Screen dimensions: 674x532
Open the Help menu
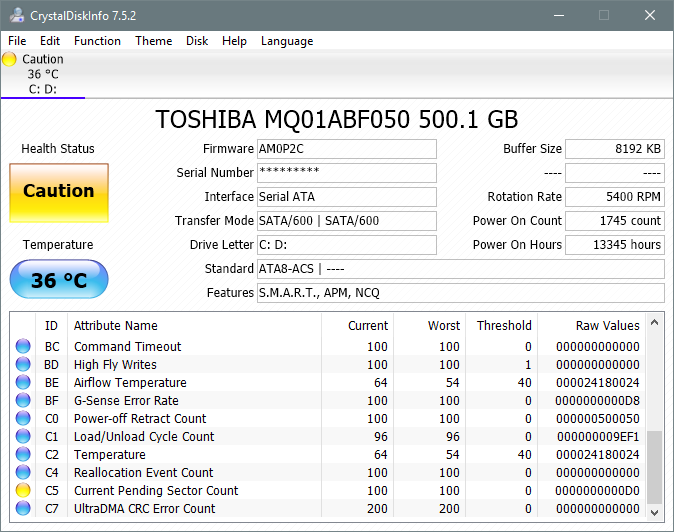[x=234, y=41]
